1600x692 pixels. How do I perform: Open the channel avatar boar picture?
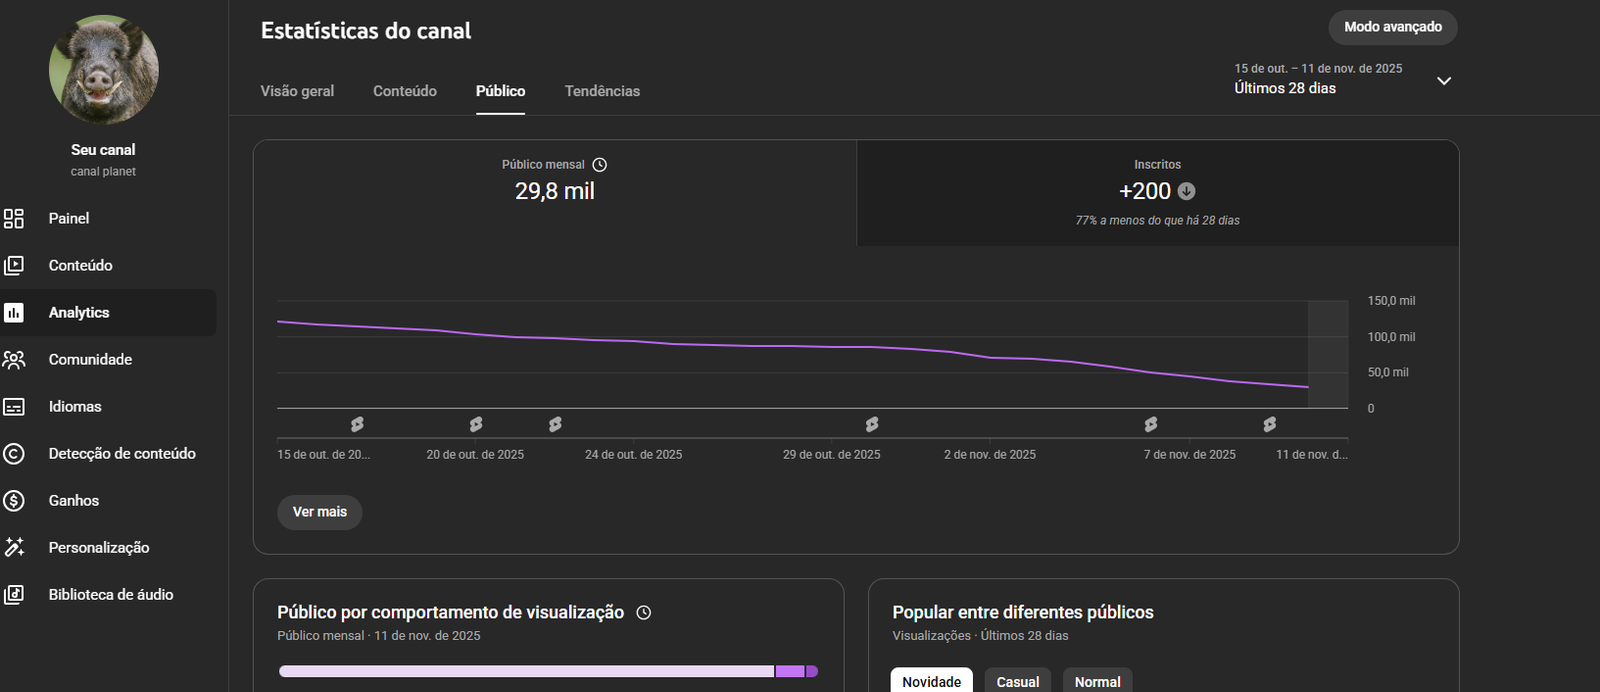tap(103, 69)
